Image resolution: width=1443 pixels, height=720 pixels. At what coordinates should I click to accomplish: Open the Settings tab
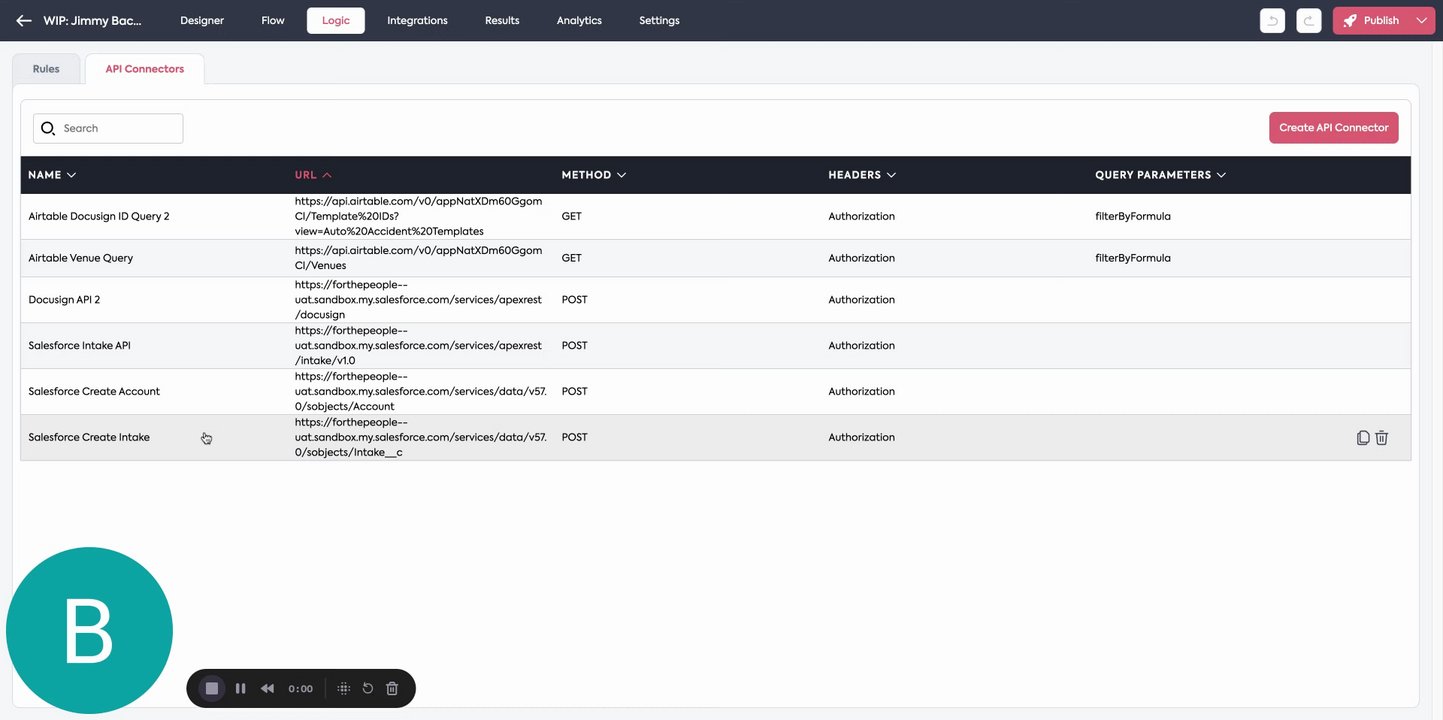[659, 20]
